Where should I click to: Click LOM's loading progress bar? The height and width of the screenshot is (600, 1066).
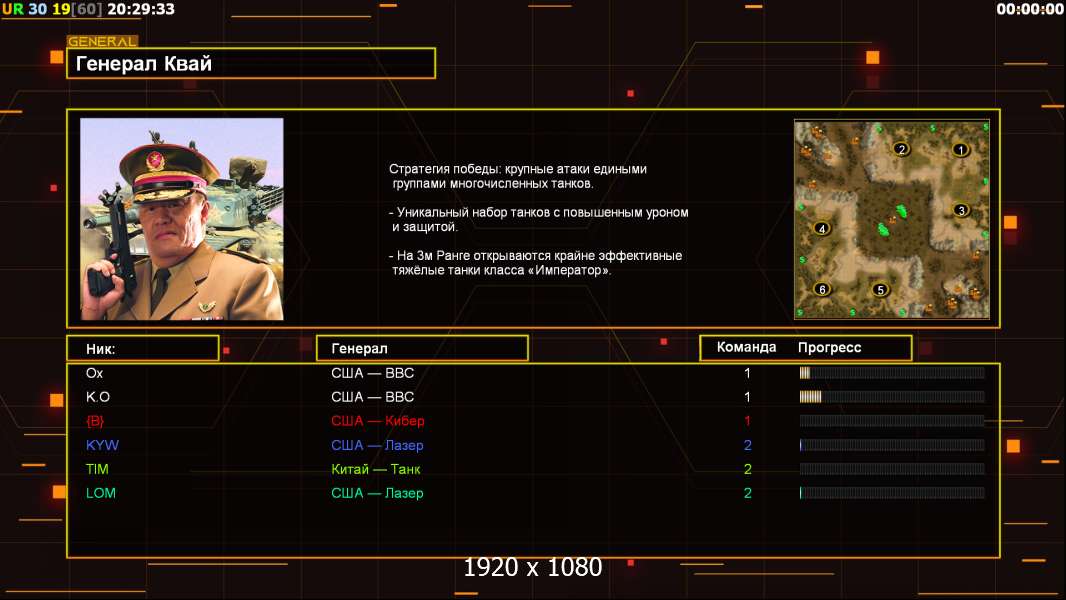click(x=891, y=493)
